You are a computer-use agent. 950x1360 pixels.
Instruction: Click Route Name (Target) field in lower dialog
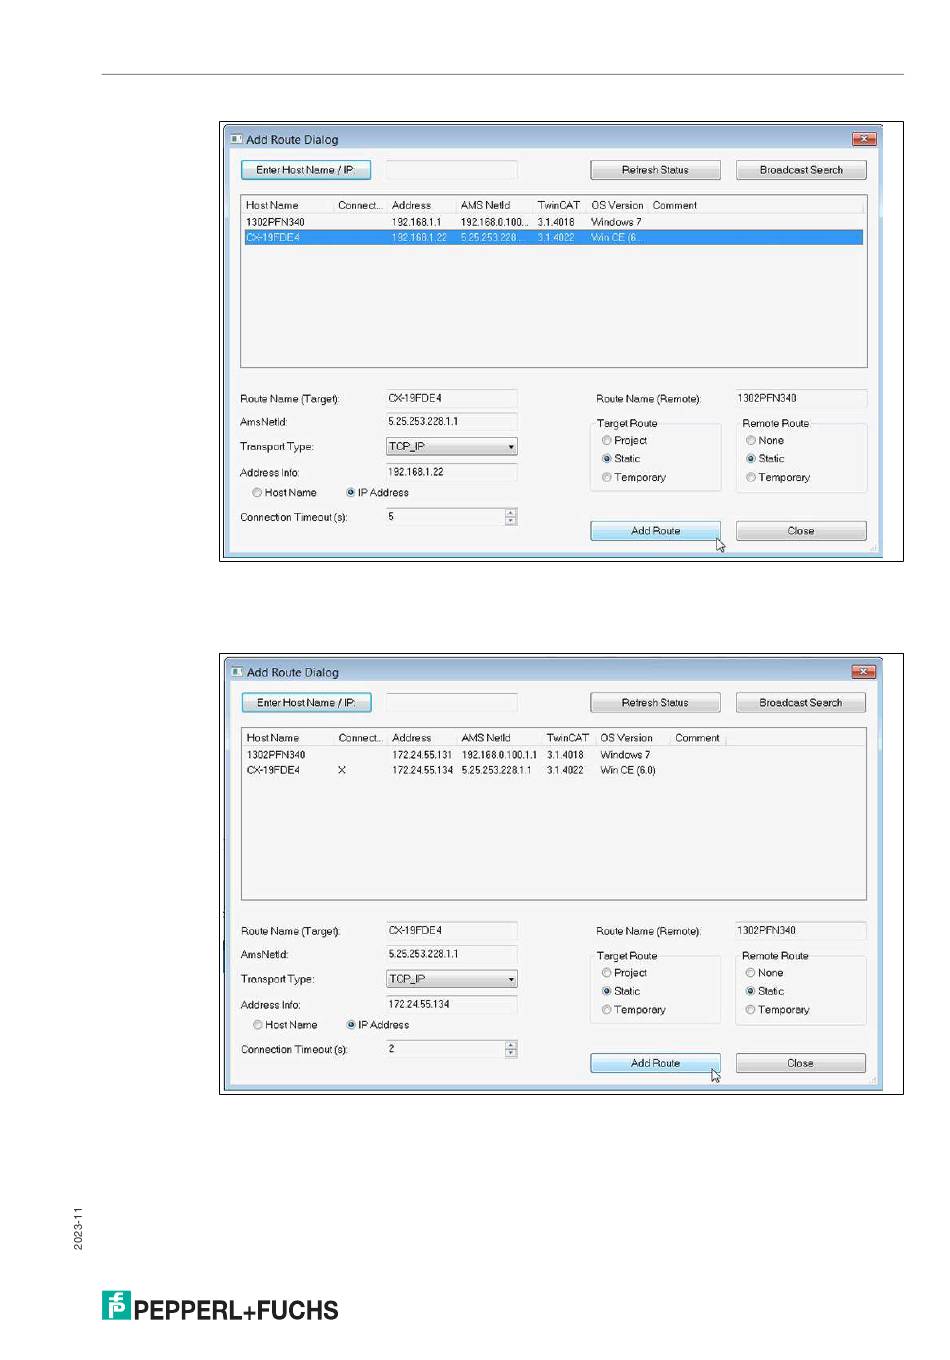[452, 930]
